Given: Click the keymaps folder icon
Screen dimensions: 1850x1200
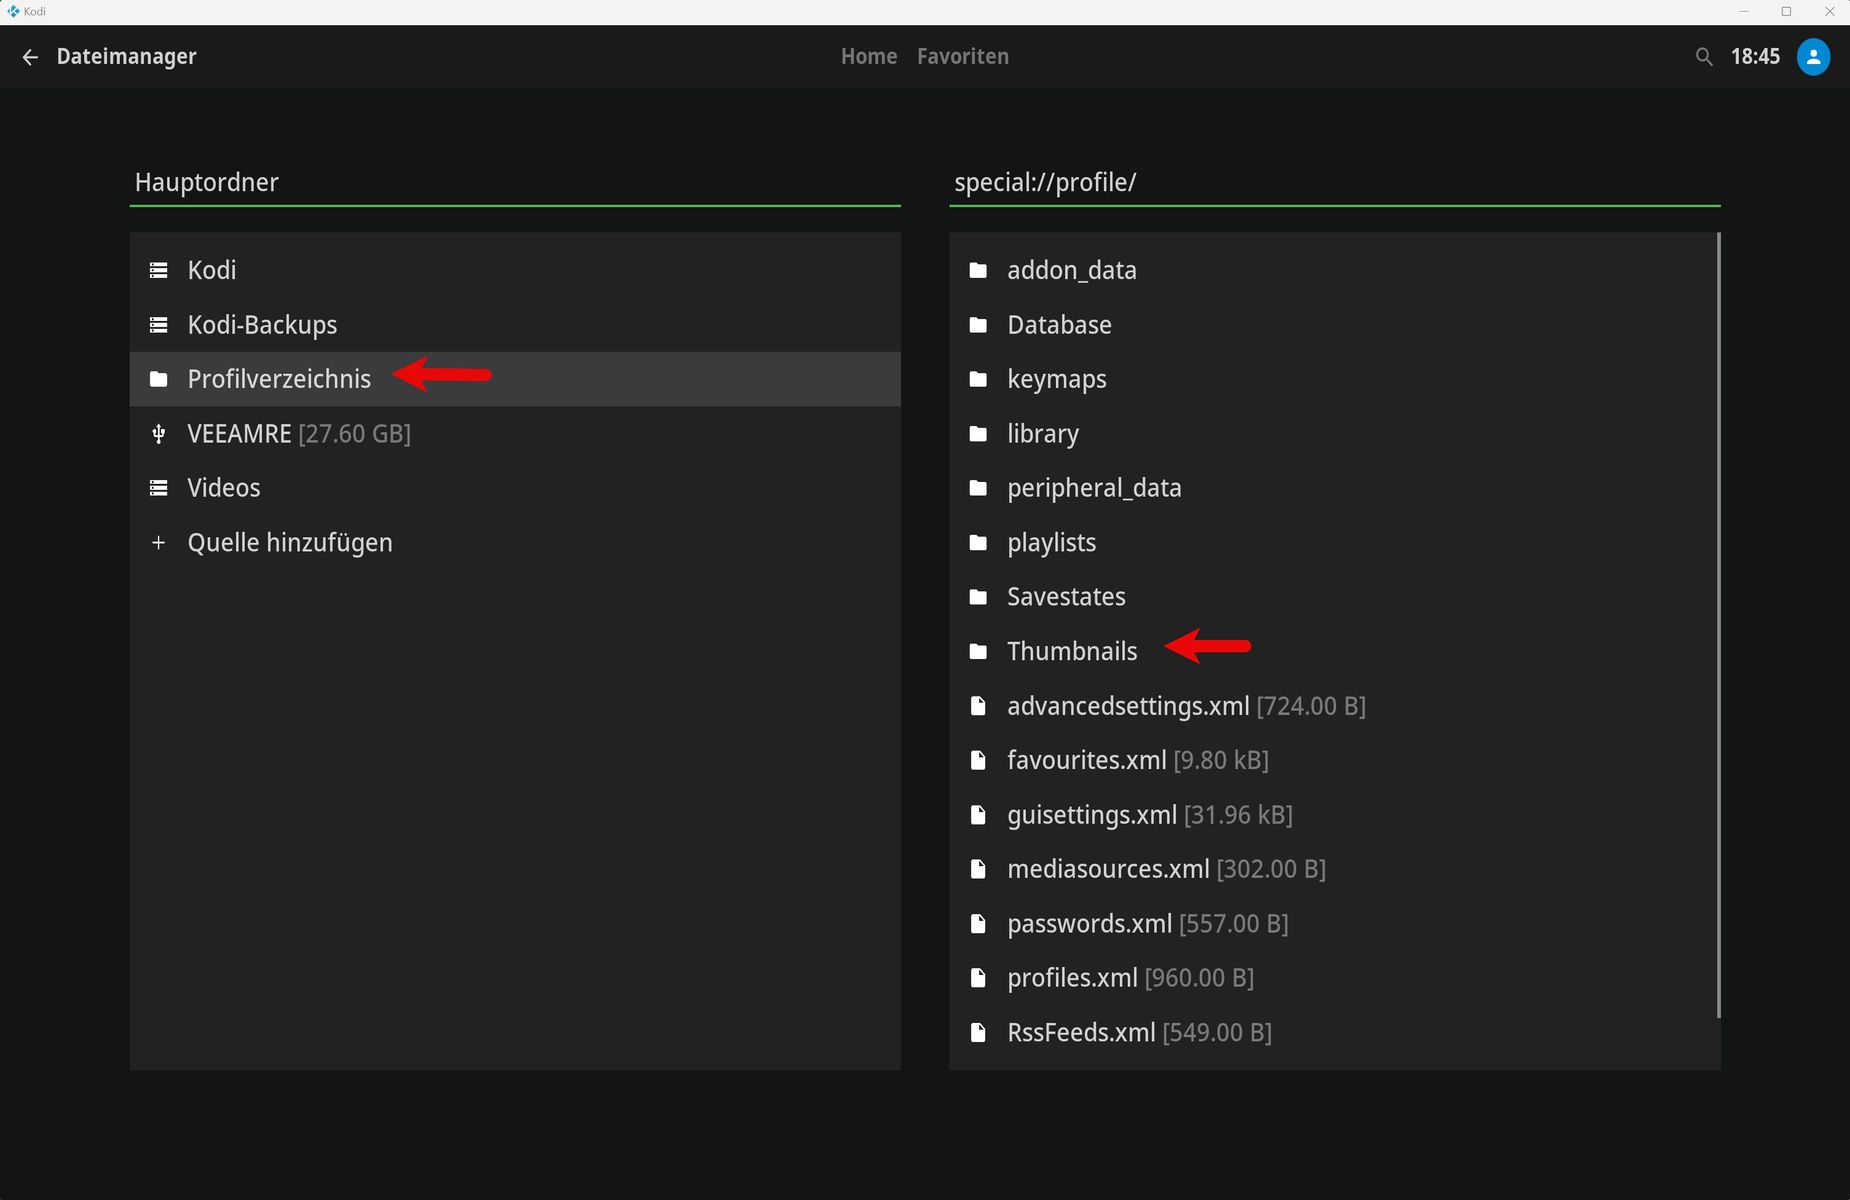Looking at the screenshot, I should pos(978,379).
